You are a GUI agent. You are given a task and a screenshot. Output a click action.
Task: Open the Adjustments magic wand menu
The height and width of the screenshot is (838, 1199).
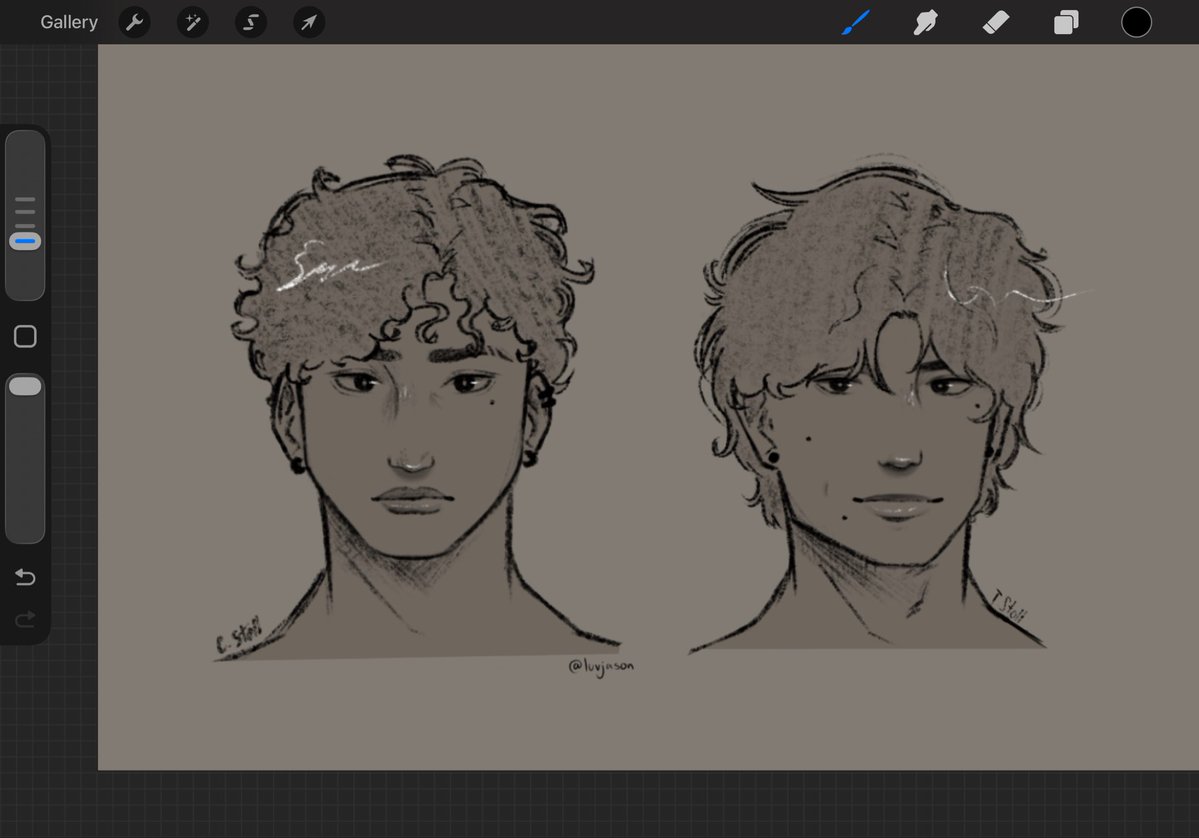coord(193,22)
